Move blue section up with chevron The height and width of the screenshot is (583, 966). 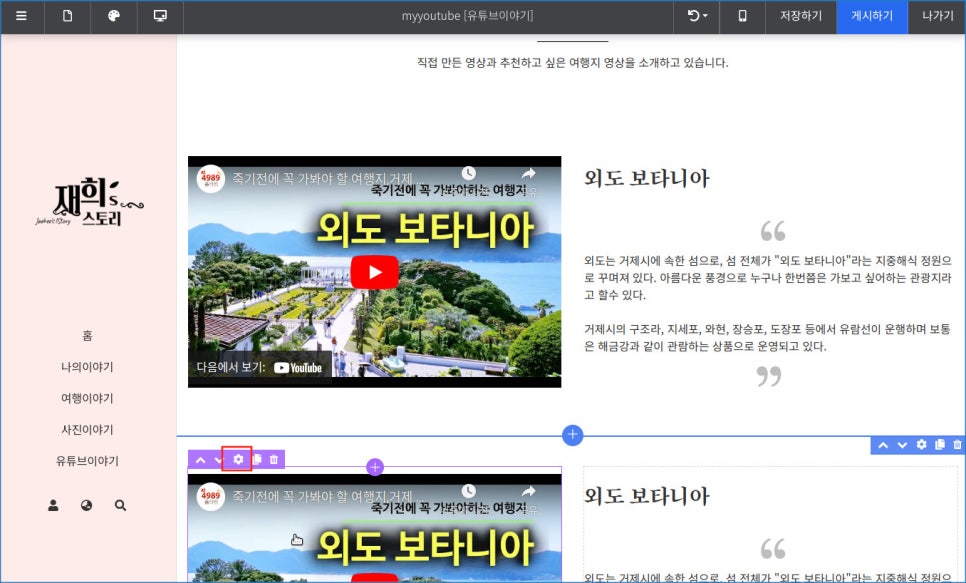(x=883, y=445)
